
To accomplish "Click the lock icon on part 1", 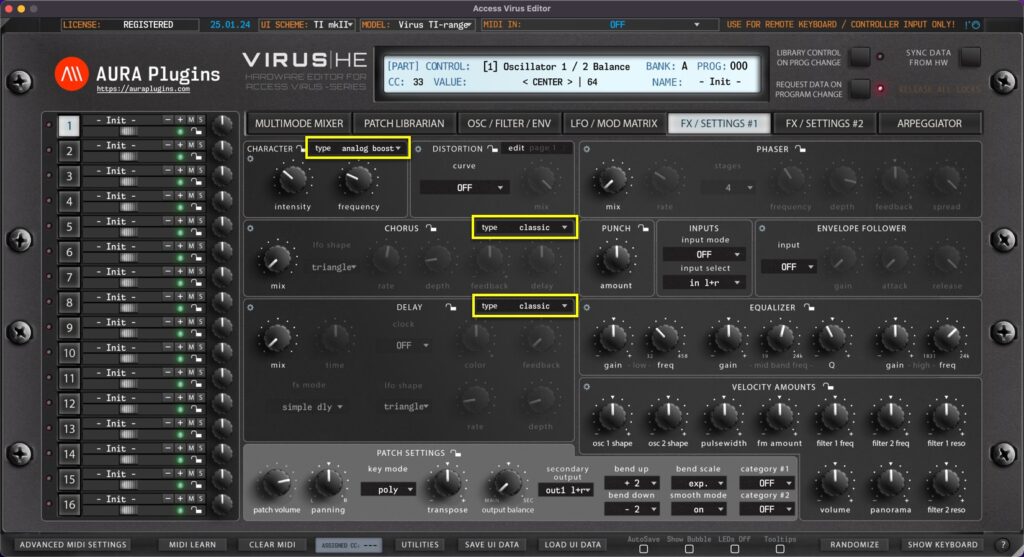I will click(196, 131).
